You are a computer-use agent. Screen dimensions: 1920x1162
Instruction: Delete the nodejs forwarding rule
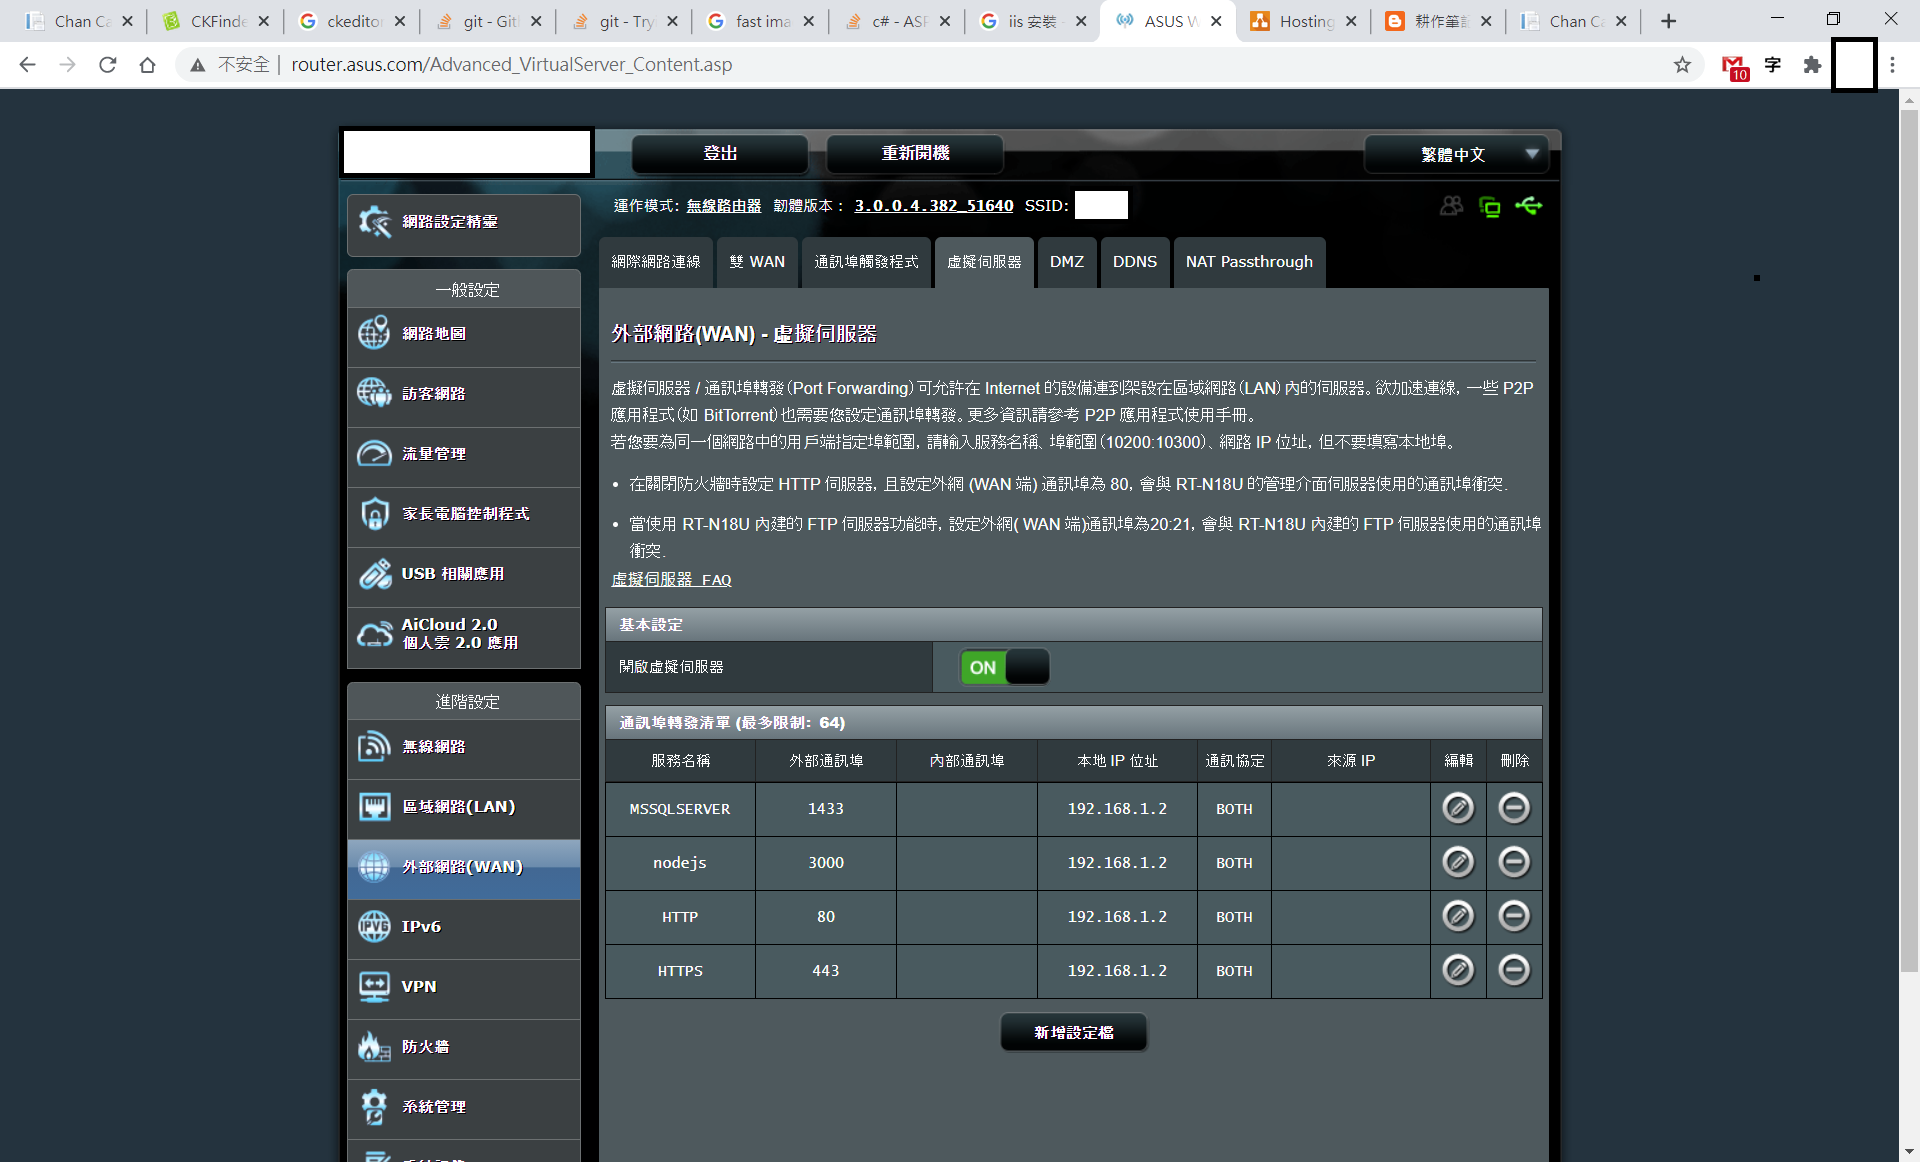[x=1514, y=862]
